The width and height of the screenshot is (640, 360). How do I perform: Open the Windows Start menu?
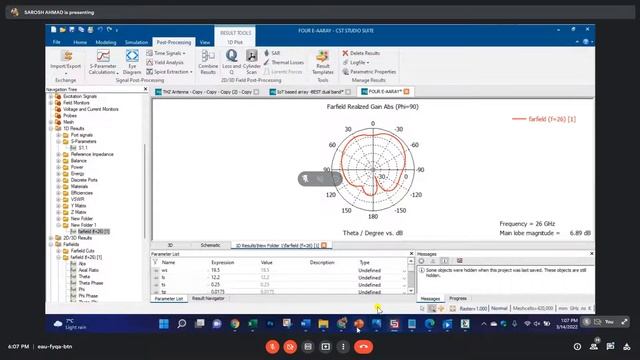click(164, 324)
